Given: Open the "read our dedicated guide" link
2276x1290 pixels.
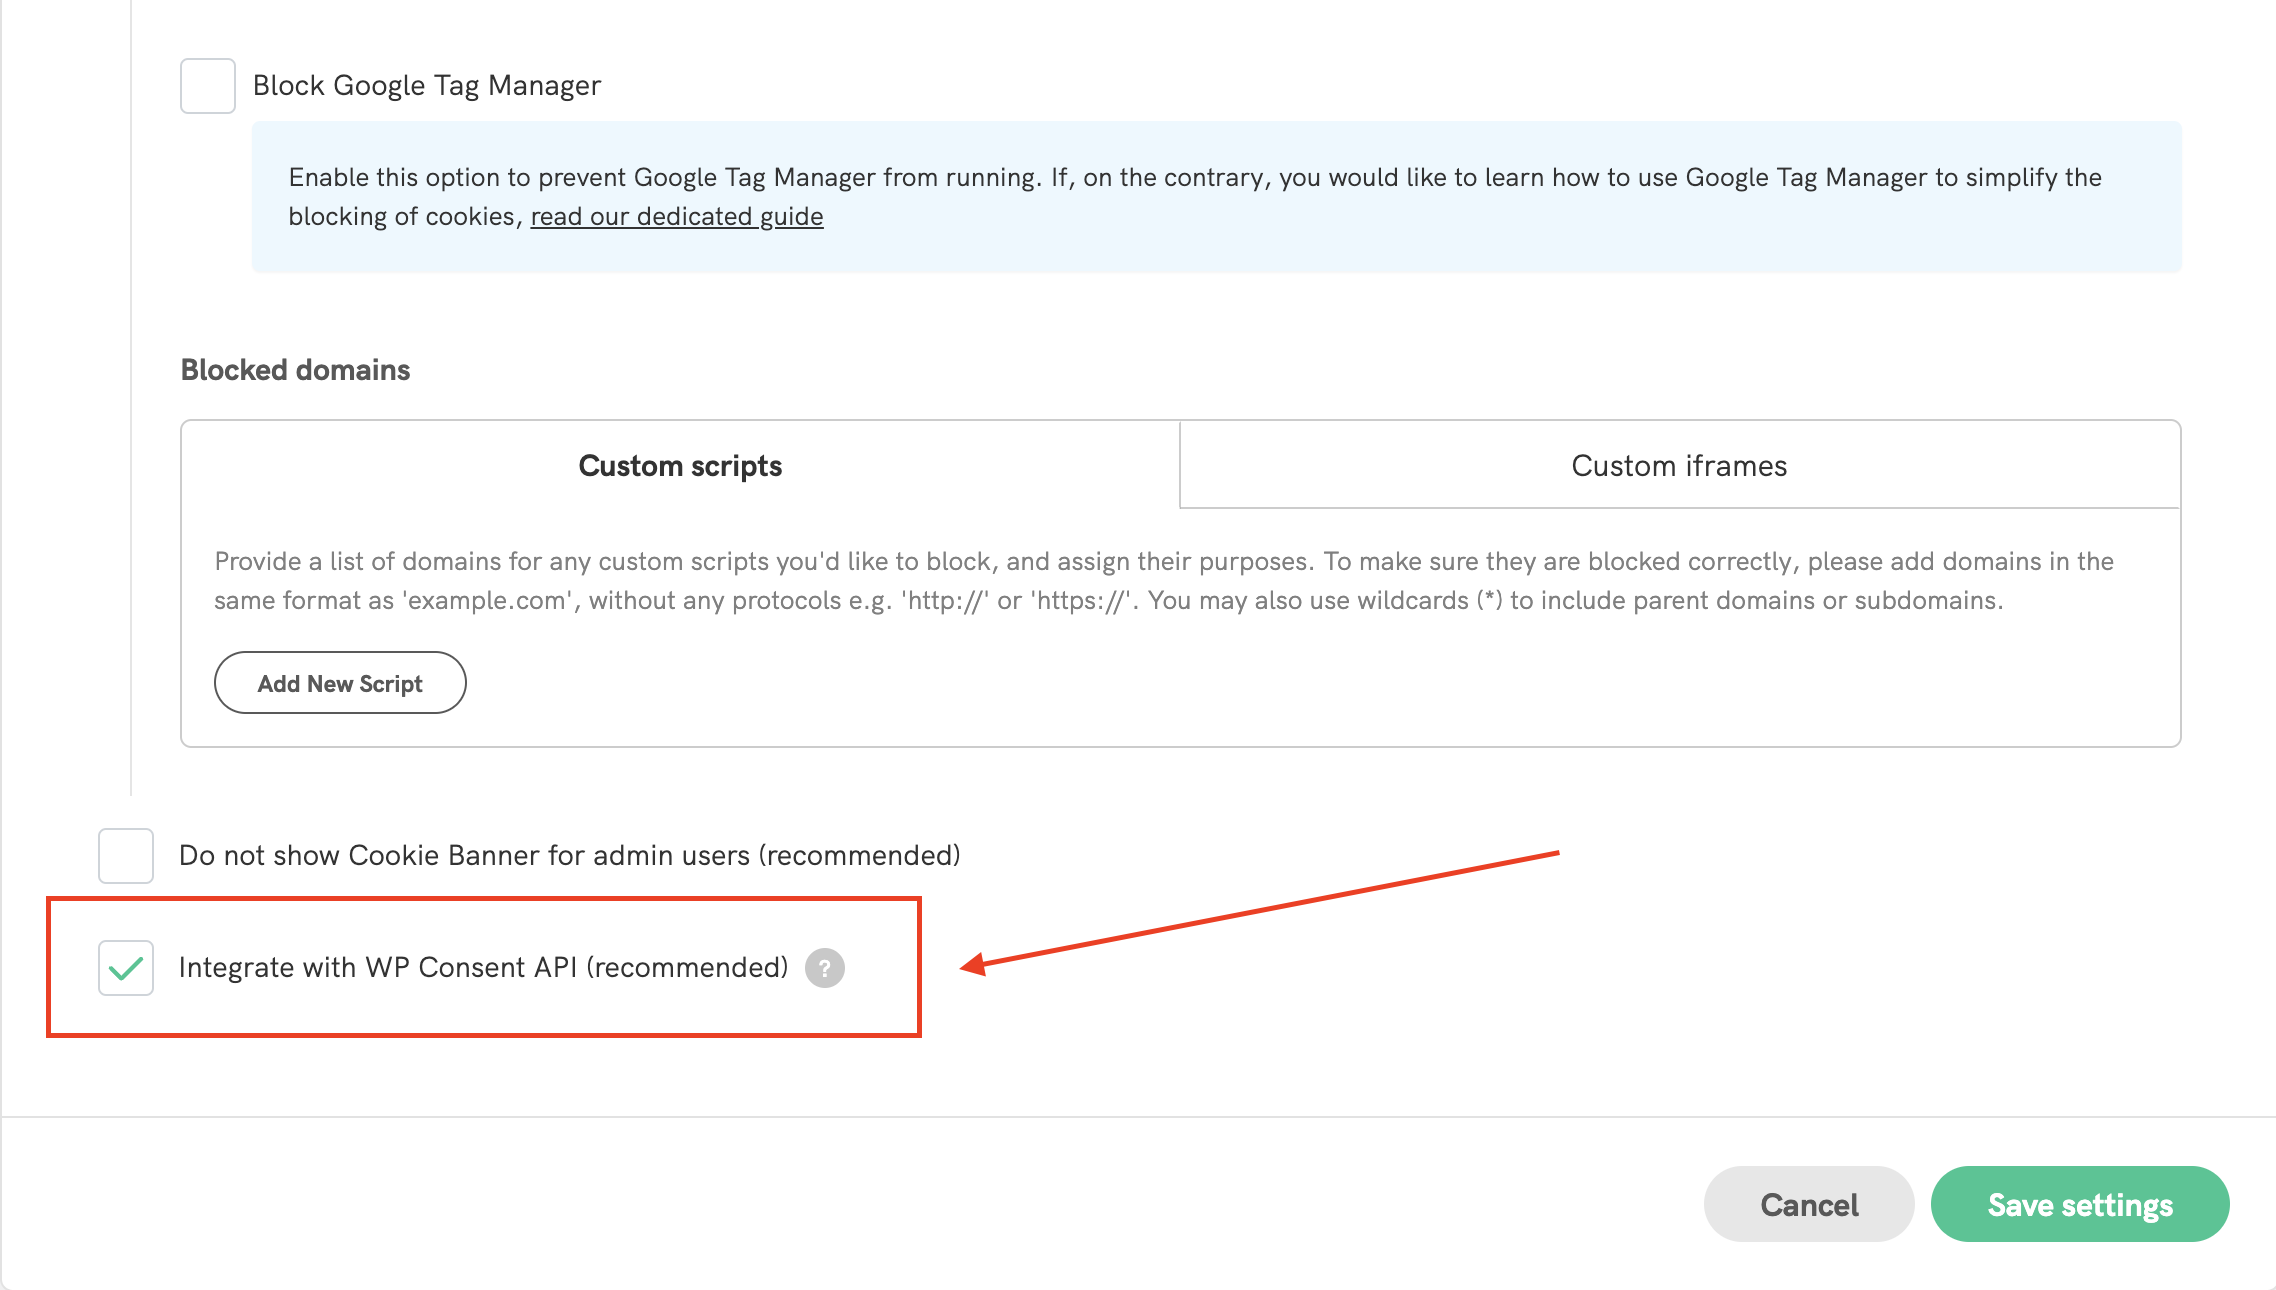Looking at the screenshot, I should point(676,216).
